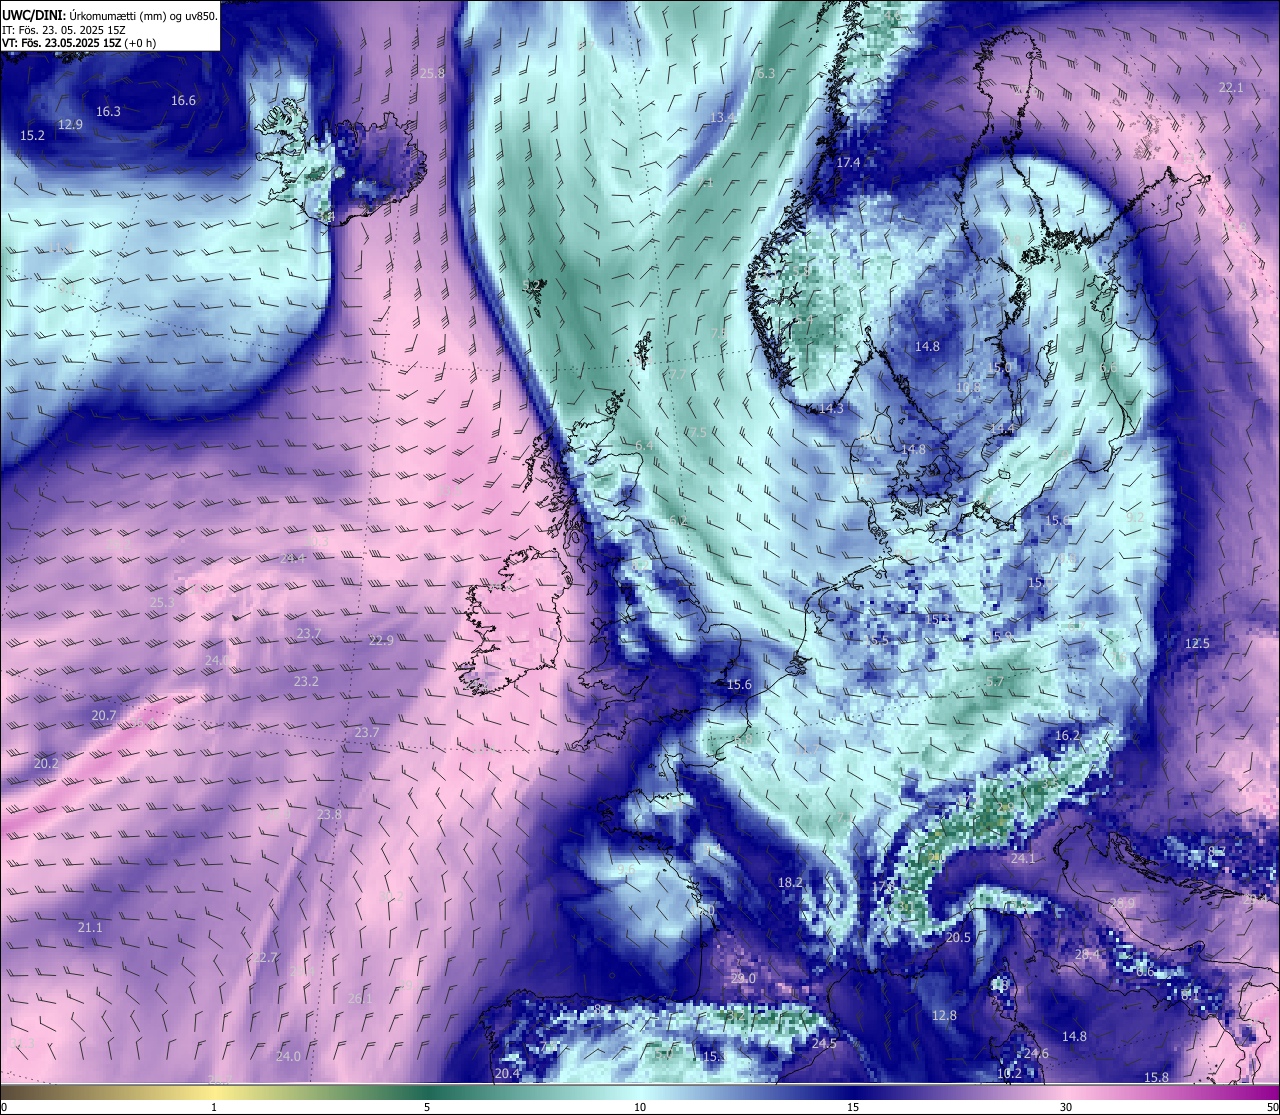Click the 24.6 value over Sardinia
Viewport: 1280px width, 1115px height.
coord(1036,1054)
